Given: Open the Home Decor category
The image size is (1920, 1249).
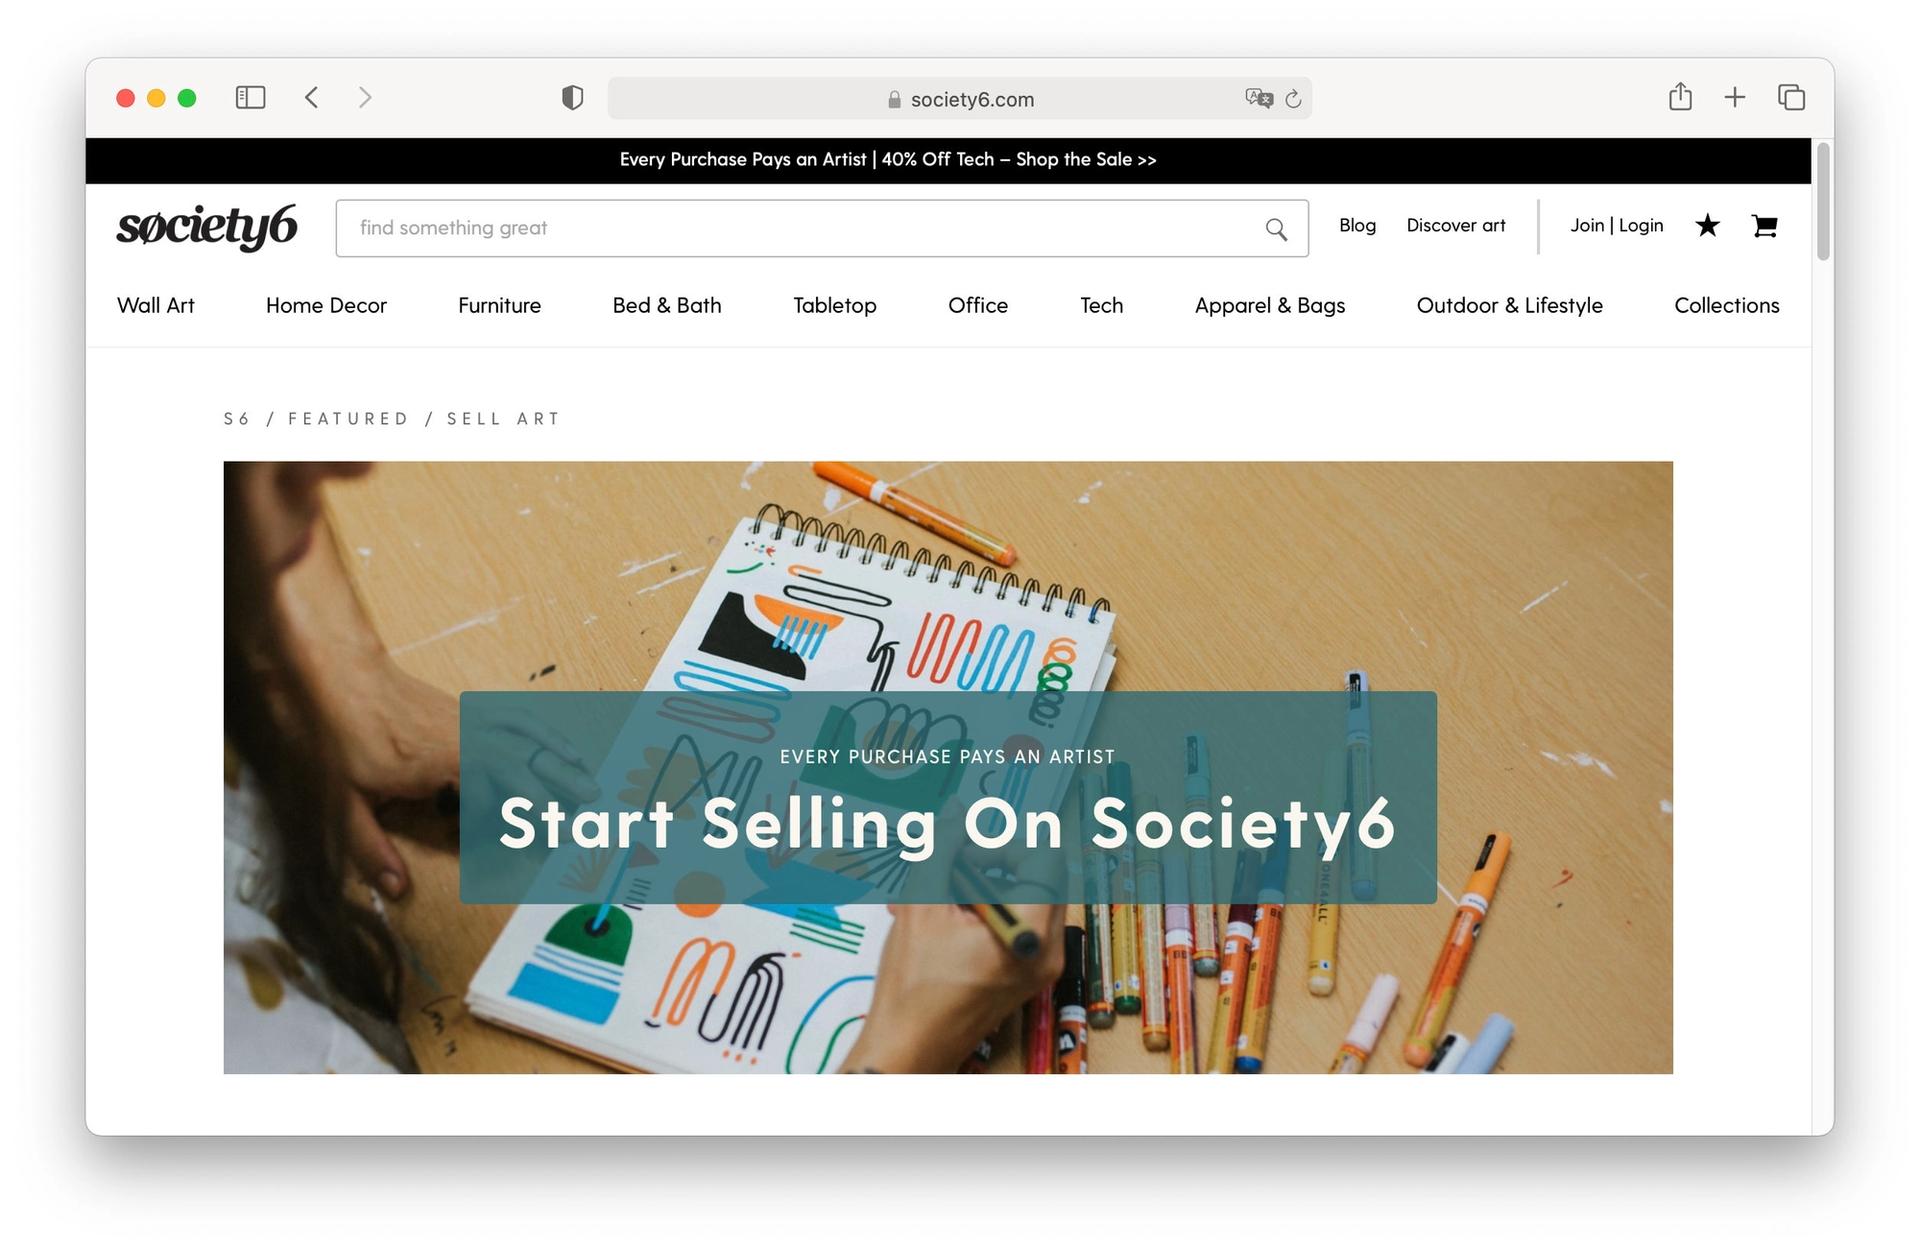Looking at the screenshot, I should pyautogui.click(x=326, y=305).
